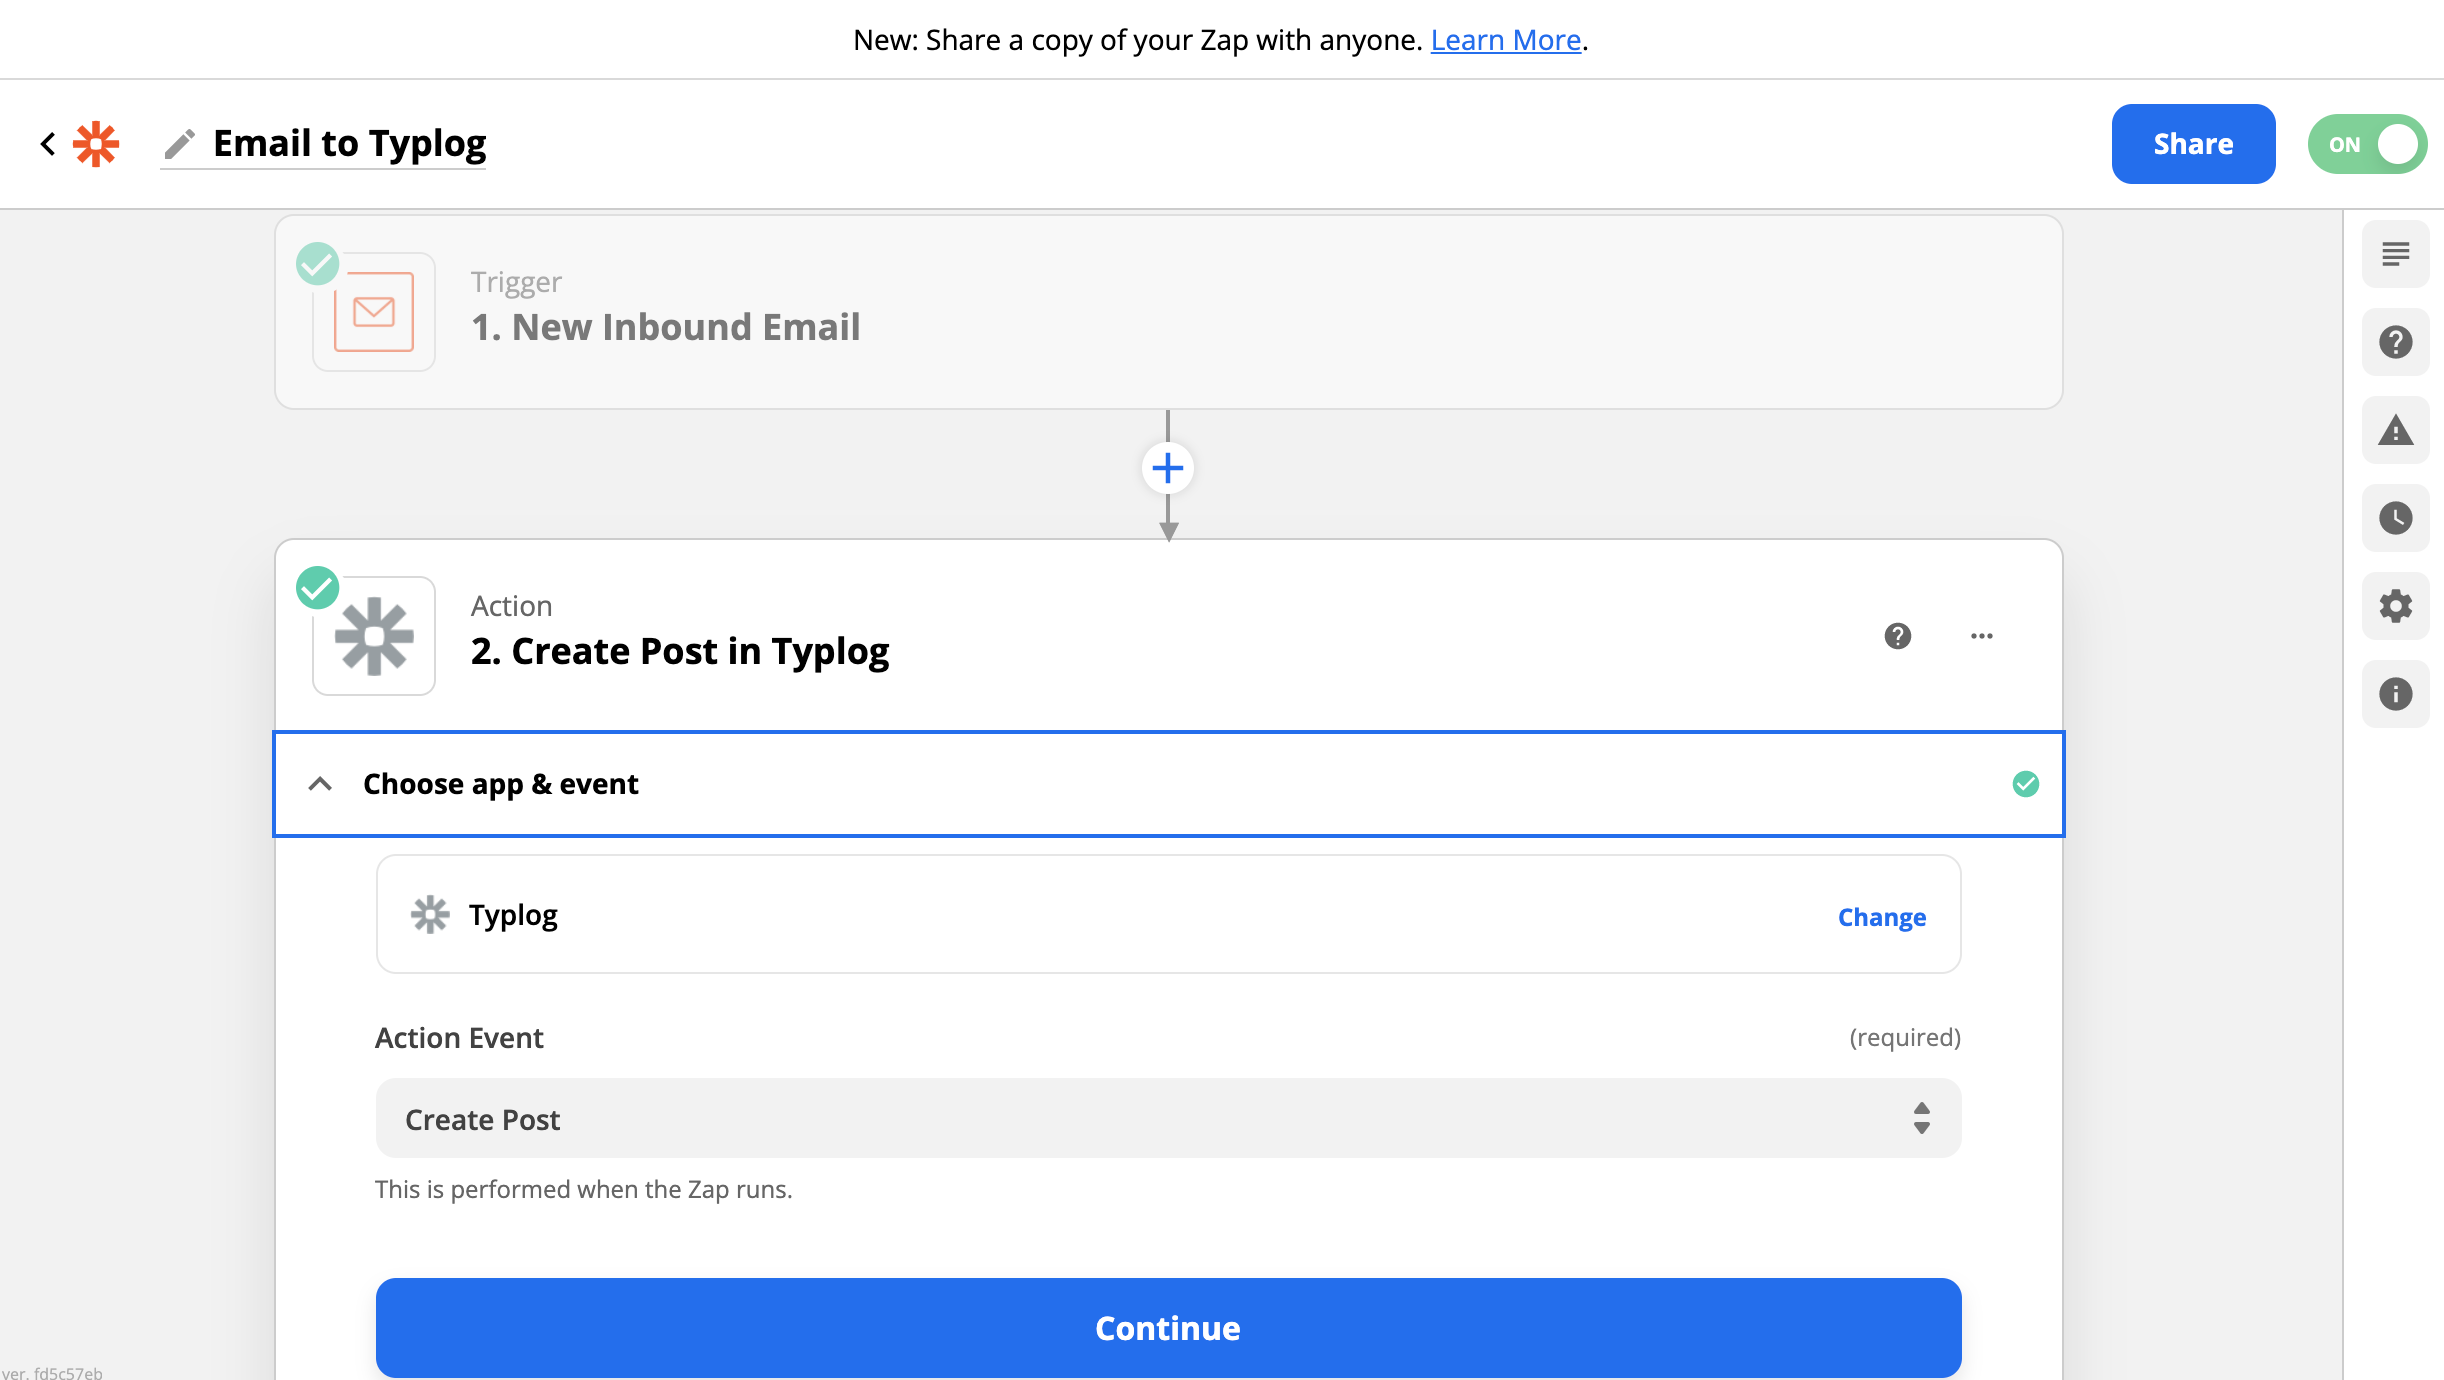Image resolution: width=2444 pixels, height=1380 pixels.
Task: Open help for the Create Post action
Action: 1898,636
